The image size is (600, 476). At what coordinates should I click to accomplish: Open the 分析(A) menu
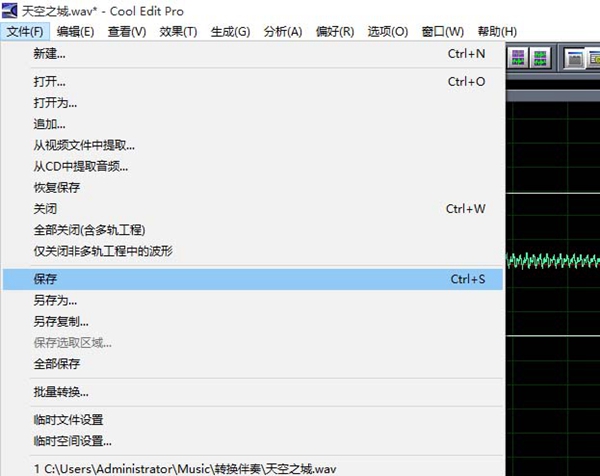[x=283, y=31]
